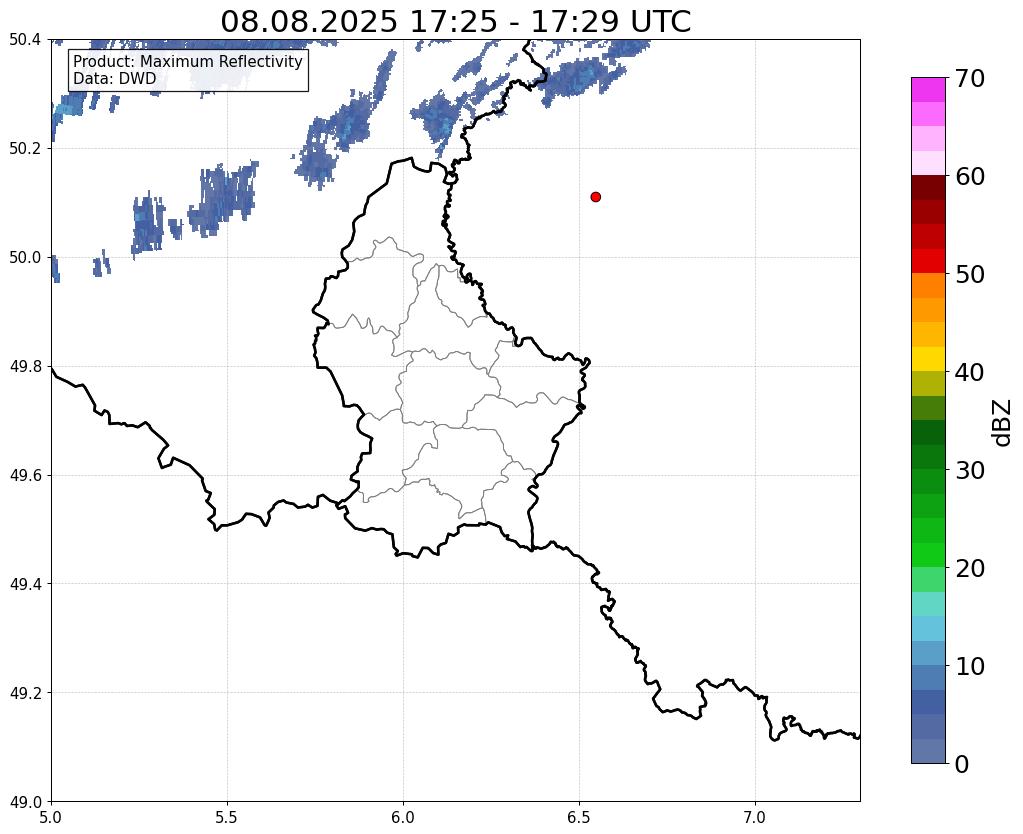Click the latitude axis label 49.0
The image size is (1023, 834).
pos(25,801)
